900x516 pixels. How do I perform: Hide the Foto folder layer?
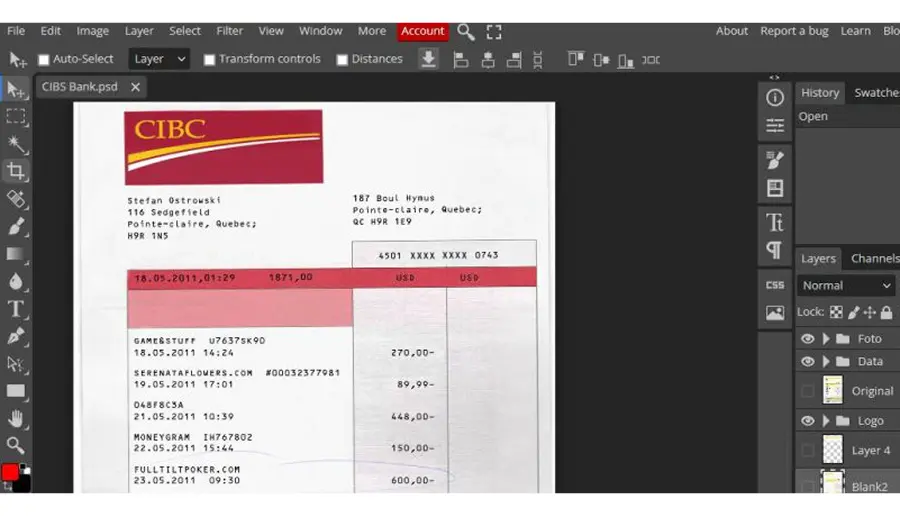click(x=807, y=339)
